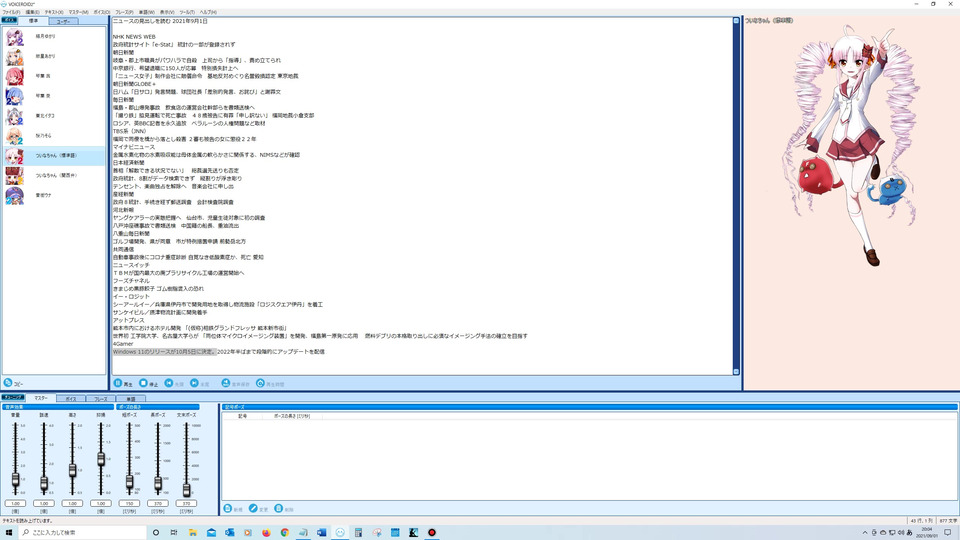The image size is (960, 540).
Task: Click the text editor scrollbar up arrow
Action: [736, 21]
